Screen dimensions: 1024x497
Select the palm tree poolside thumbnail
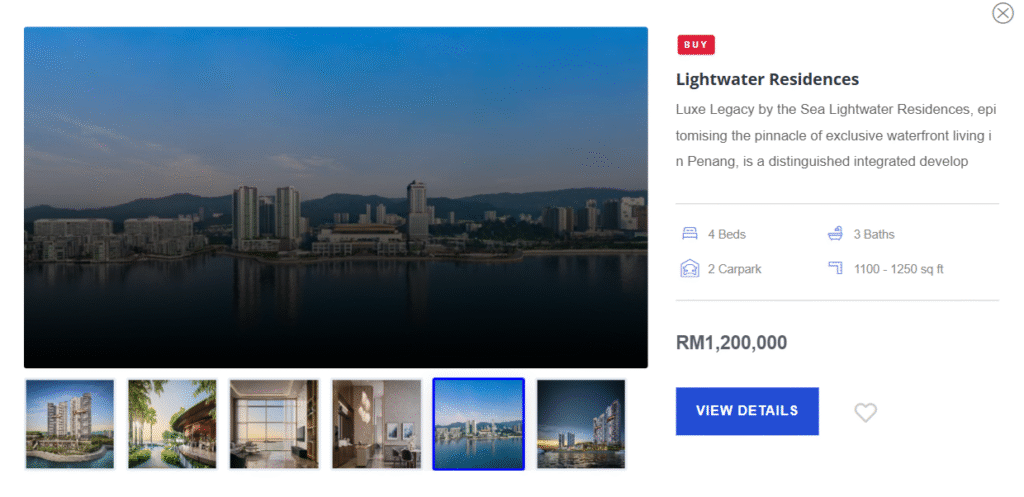[172, 424]
